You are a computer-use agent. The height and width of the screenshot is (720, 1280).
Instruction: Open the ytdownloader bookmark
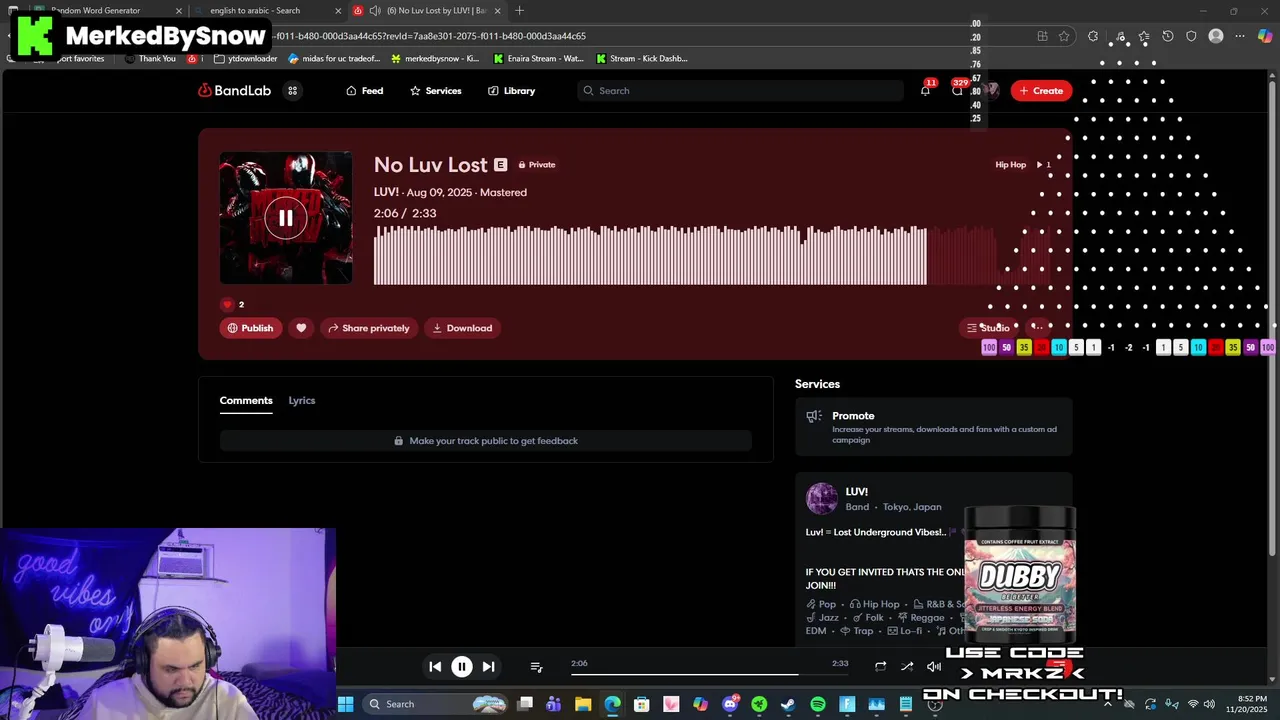(x=246, y=58)
